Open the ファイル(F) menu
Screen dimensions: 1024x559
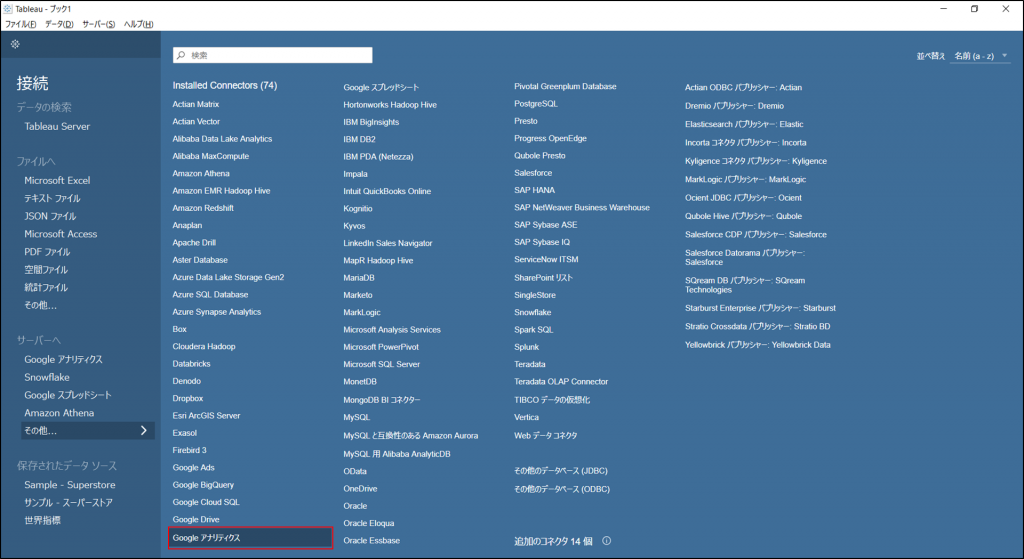click(x=21, y=24)
